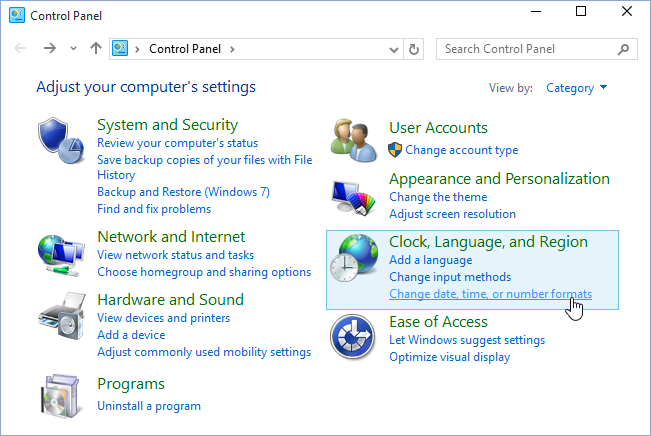Click Let Windows suggest settings
Screen dimensions: 651x436
467,340
